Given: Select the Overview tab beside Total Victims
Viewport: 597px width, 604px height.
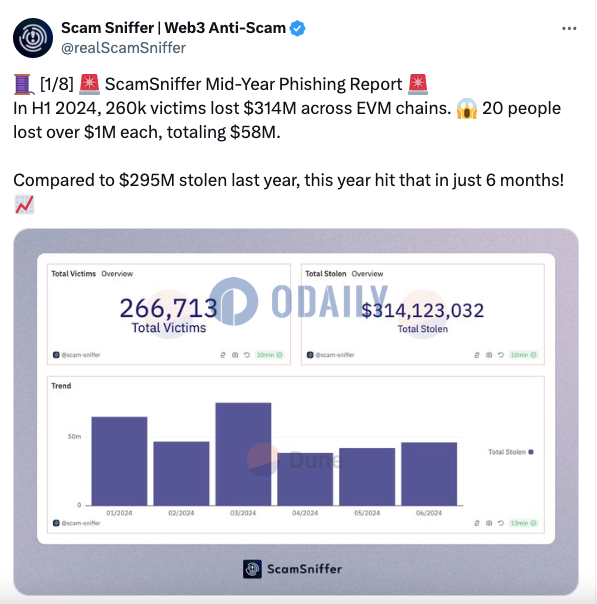Looking at the screenshot, I should pos(117,274).
